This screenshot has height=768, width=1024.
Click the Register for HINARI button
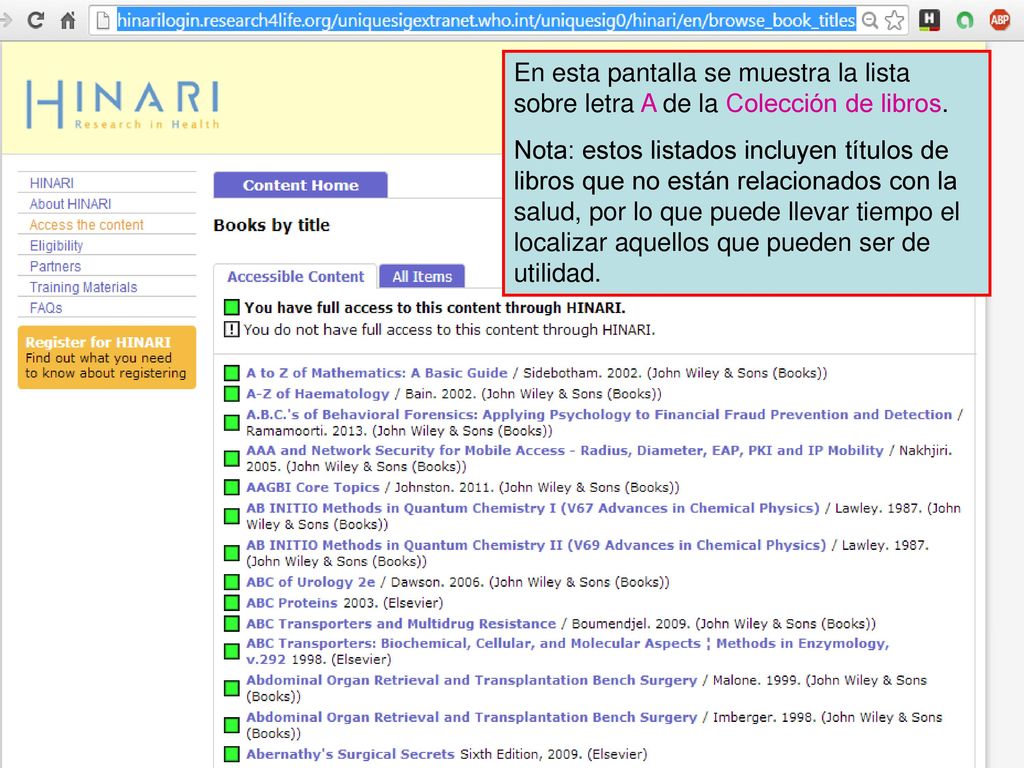pyautogui.click(x=107, y=357)
